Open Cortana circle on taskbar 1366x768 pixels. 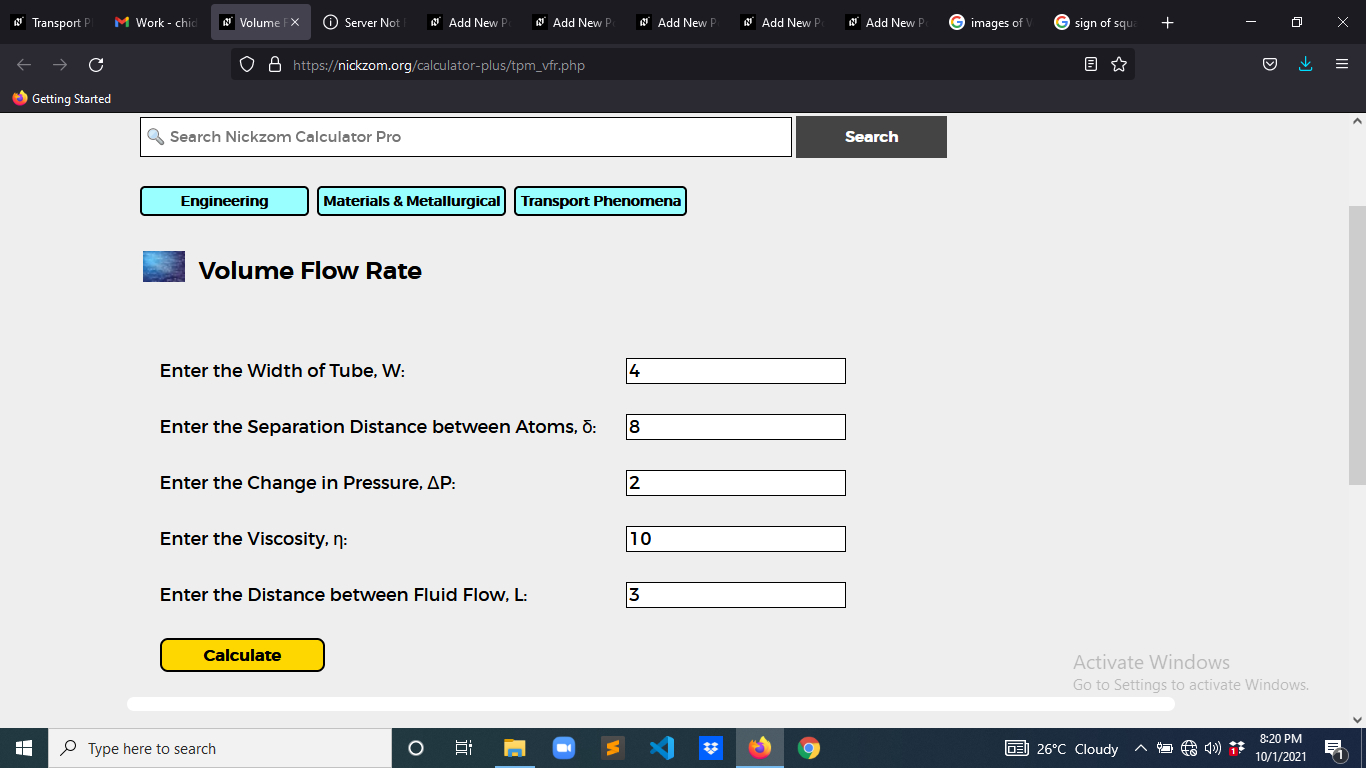click(x=416, y=748)
